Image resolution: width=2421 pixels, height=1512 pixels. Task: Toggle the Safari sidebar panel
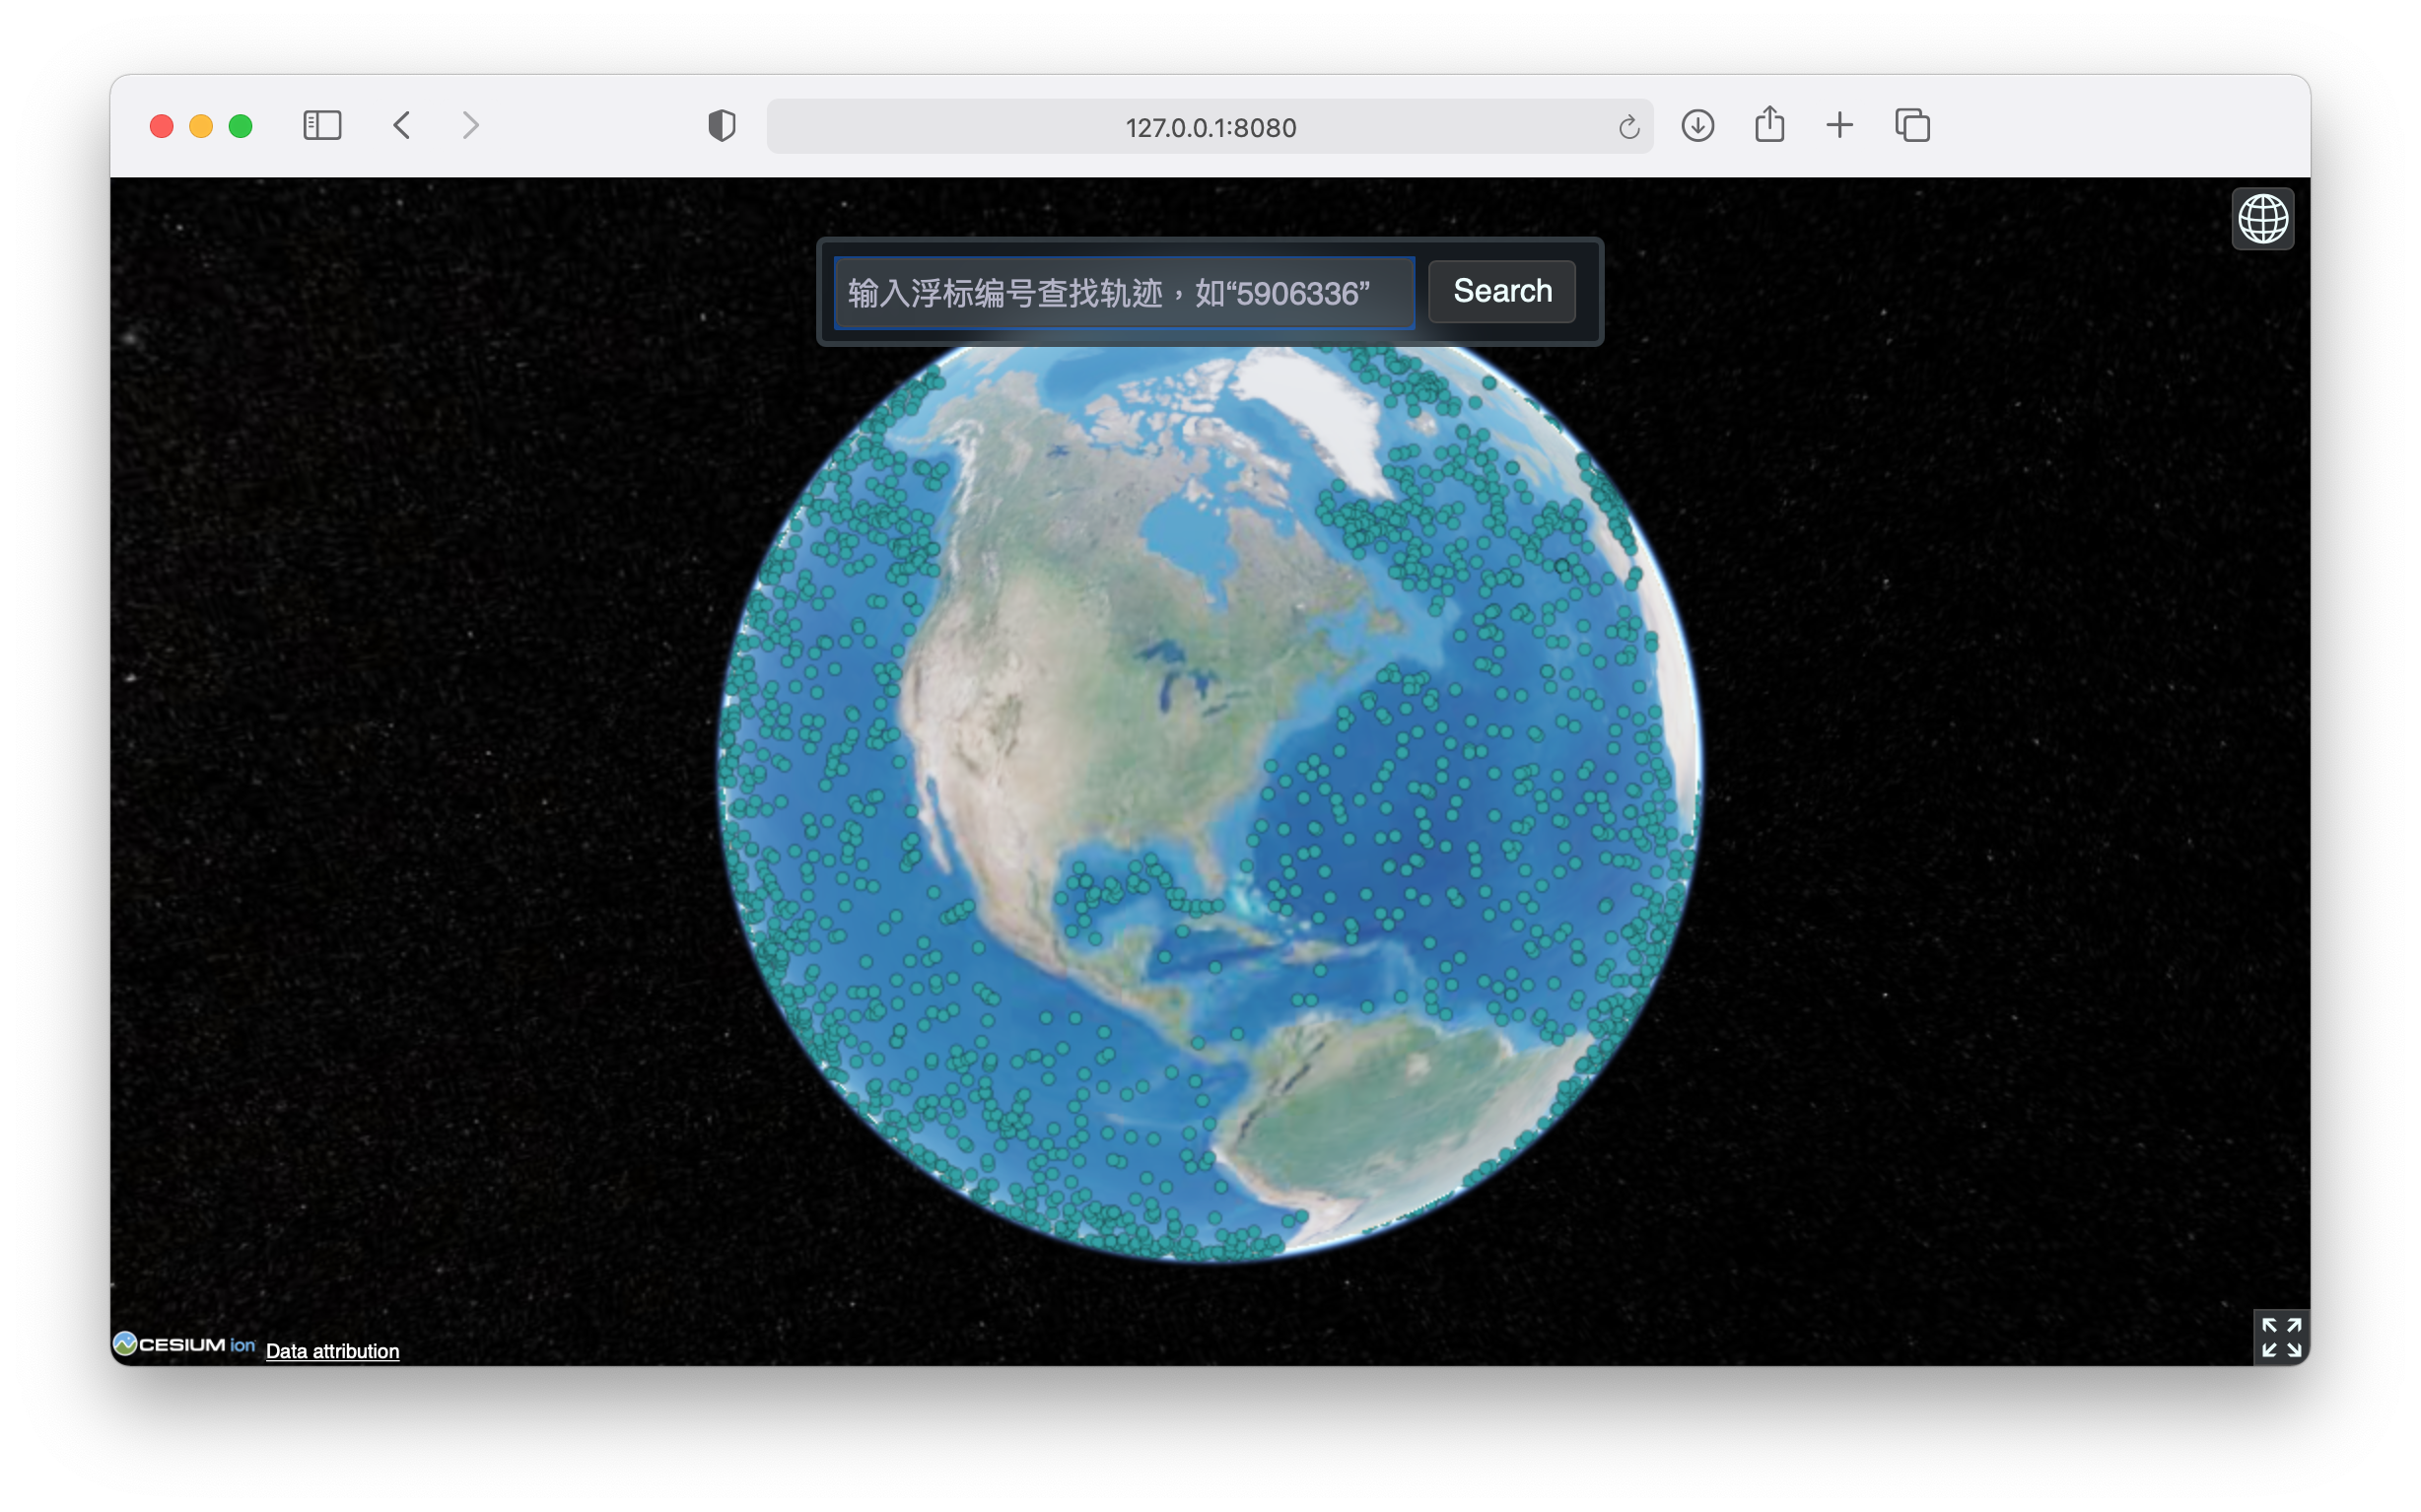(x=322, y=126)
